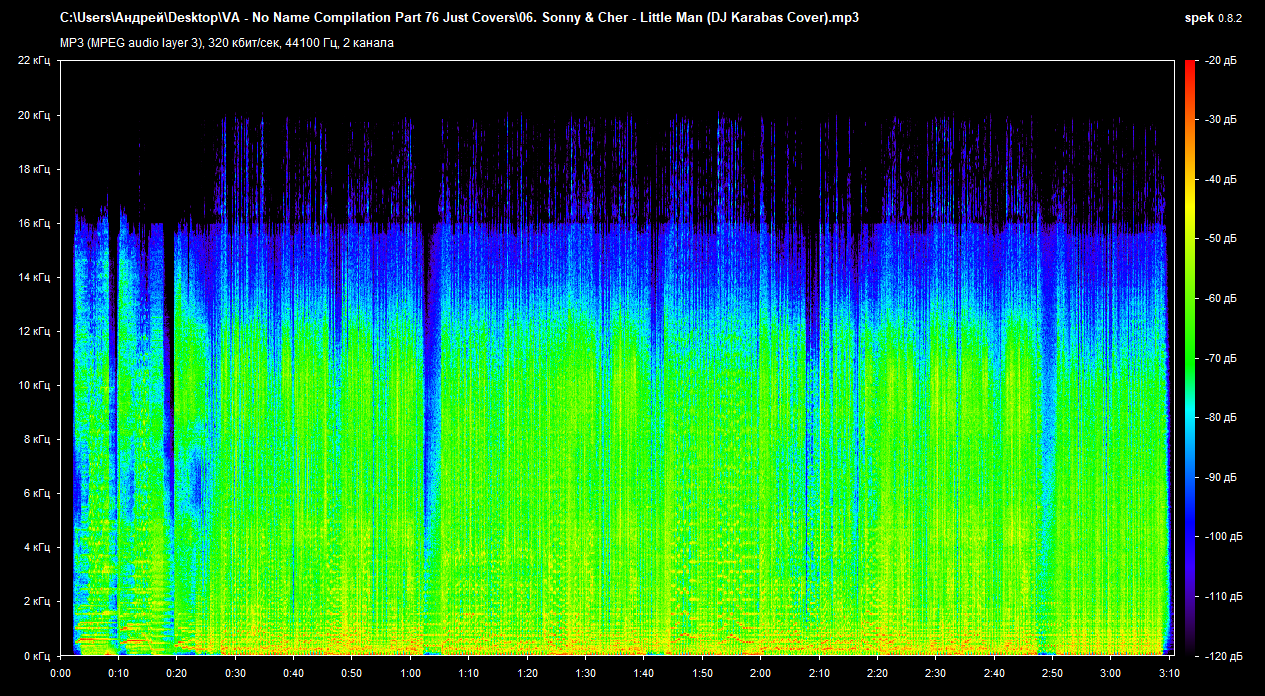Select the 22 кГц frequency label
The height and width of the screenshot is (696, 1265).
pyautogui.click(x=35, y=61)
